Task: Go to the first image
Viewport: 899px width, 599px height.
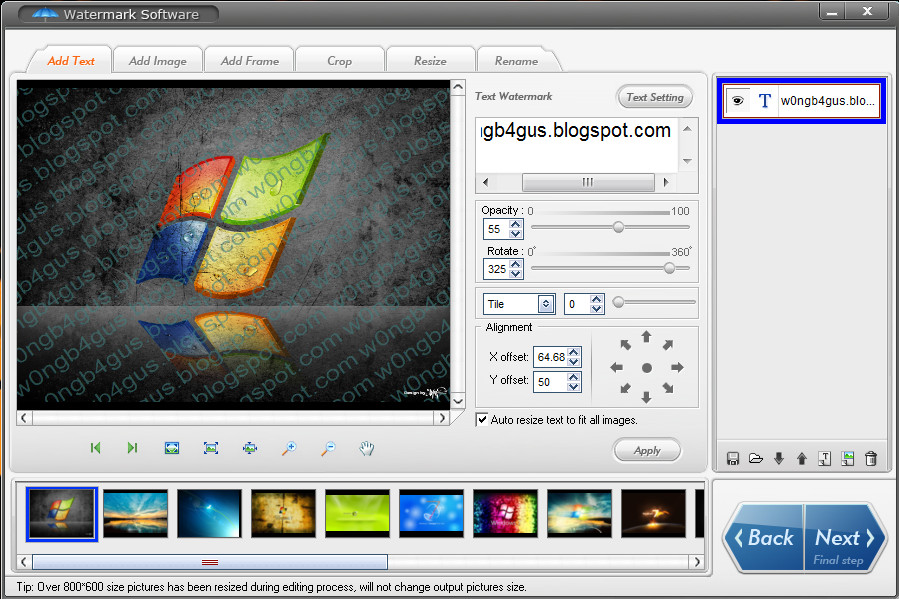Action: pyautogui.click(x=95, y=448)
